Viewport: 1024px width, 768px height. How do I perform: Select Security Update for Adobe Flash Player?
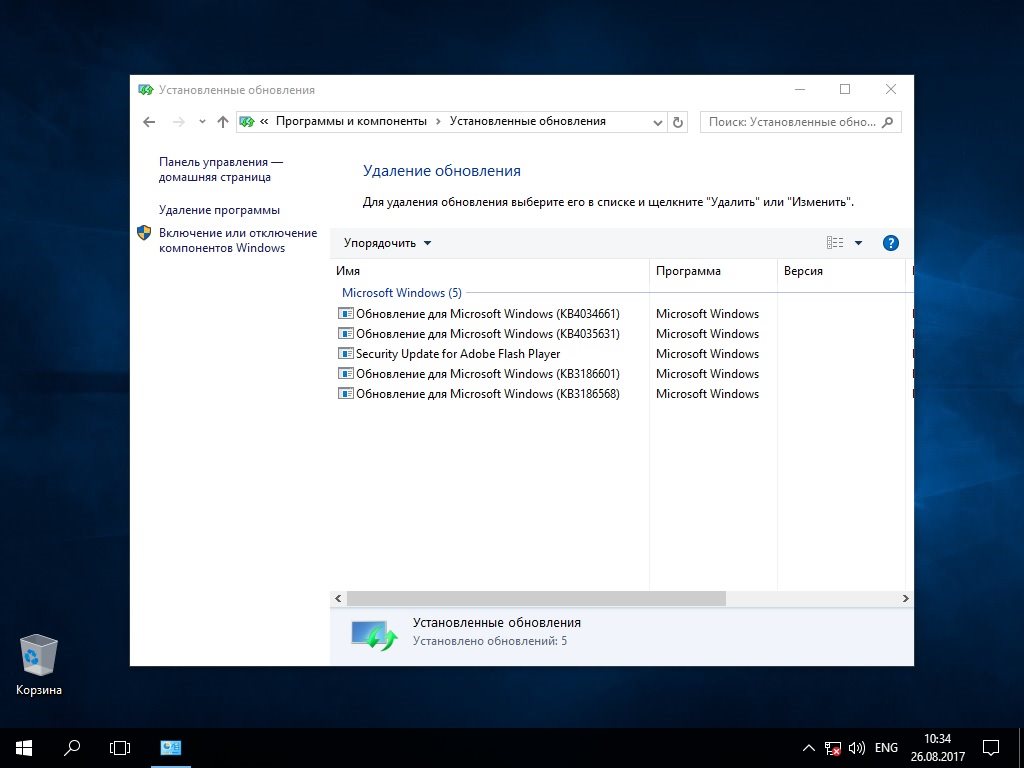[x=457, y=354]
